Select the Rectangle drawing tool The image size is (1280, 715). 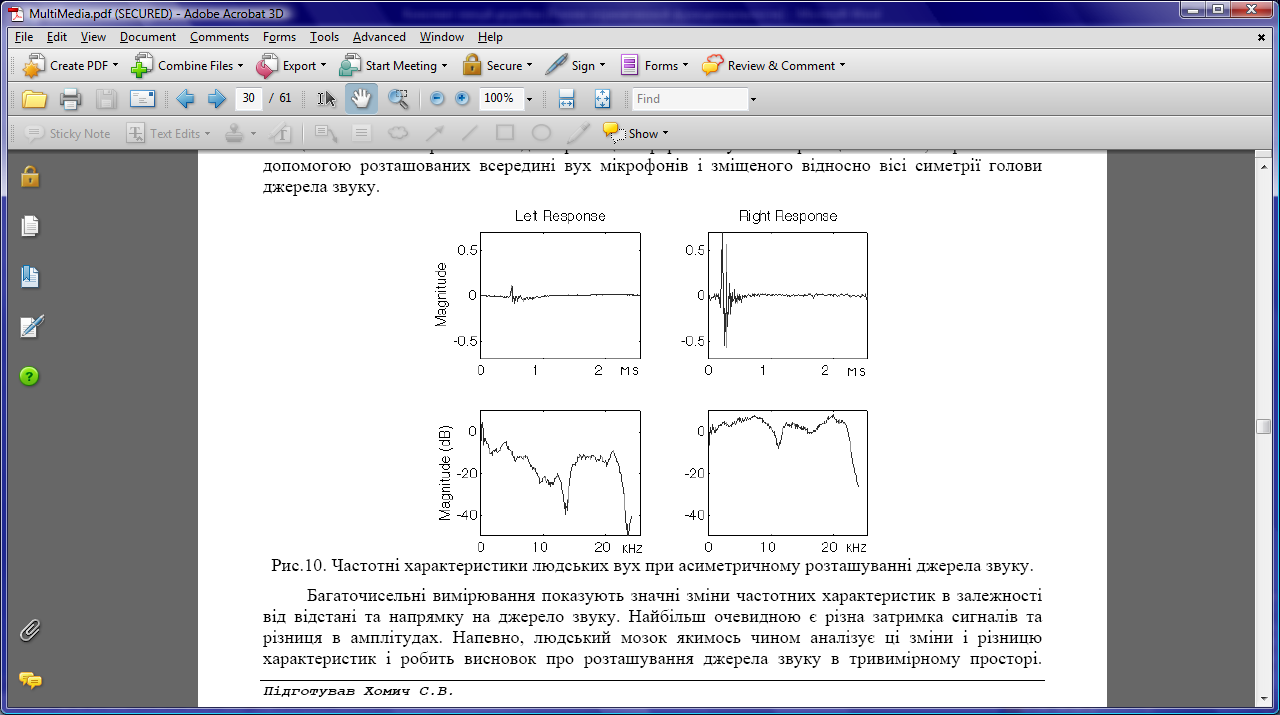point(506,133)
